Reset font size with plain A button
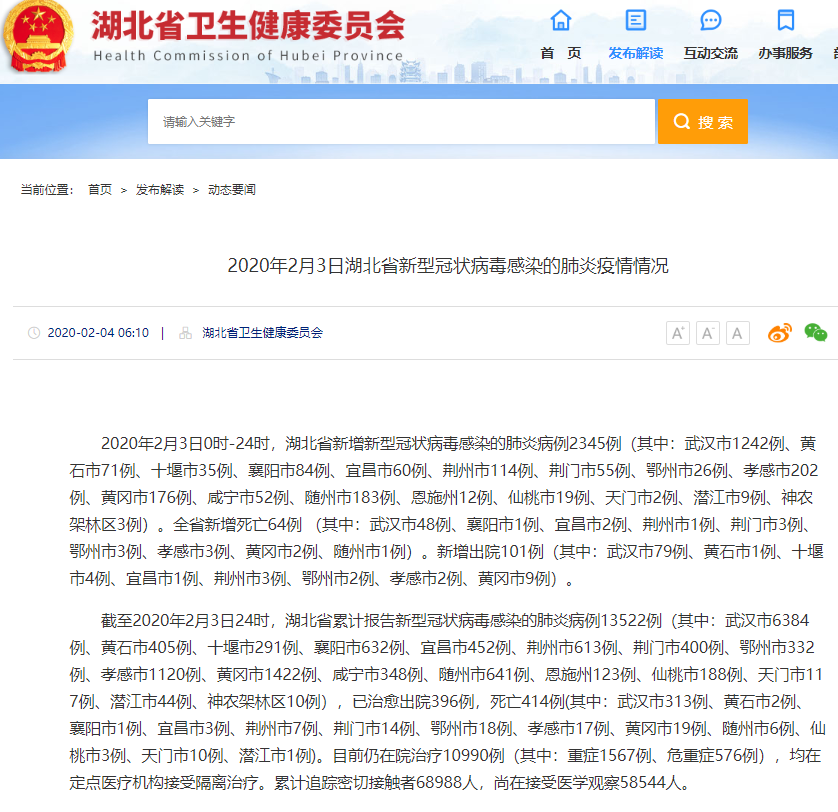Viewport: 838px width, 812px height. [x=738, y=333]
